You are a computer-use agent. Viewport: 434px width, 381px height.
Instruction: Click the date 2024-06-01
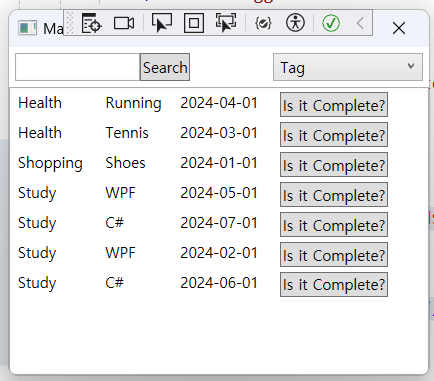click(x=219, y=283)
